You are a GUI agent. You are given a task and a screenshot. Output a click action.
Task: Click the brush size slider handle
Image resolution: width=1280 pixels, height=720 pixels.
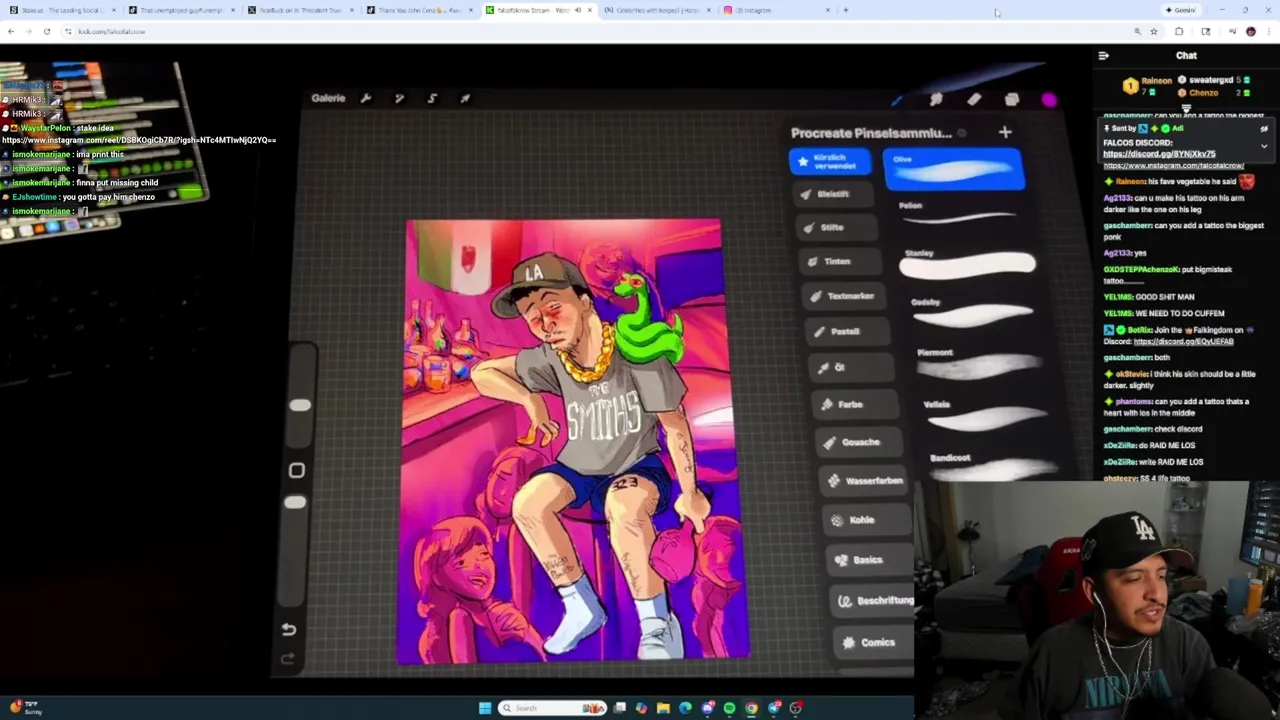click(299, 405)
